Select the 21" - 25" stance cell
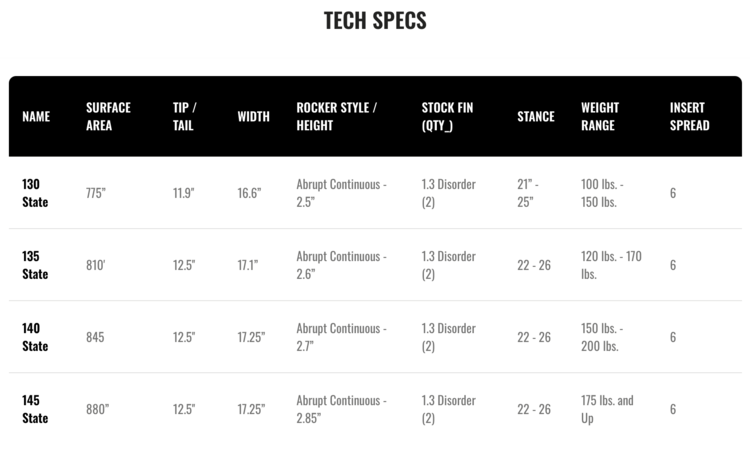 528,193
